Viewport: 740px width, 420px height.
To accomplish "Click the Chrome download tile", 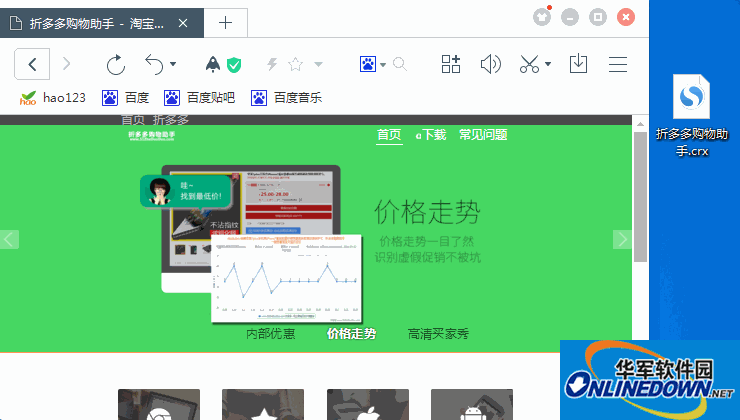I will pos(159,404).
